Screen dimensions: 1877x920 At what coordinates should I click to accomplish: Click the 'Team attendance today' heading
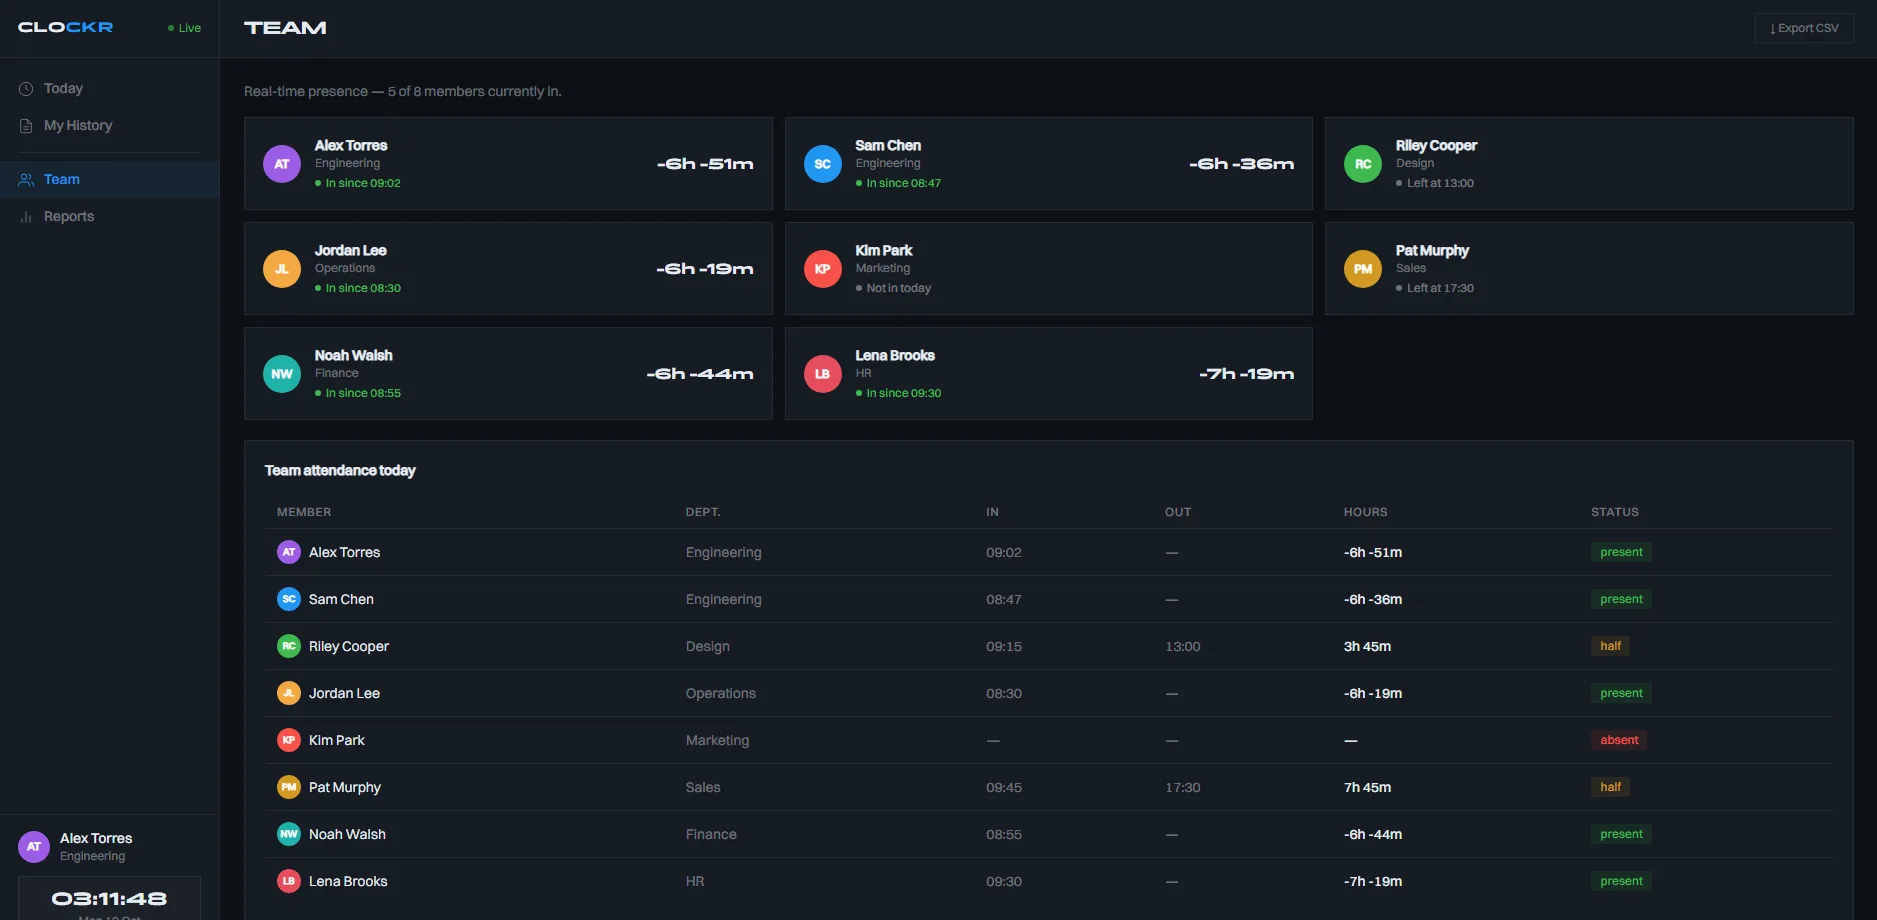(340, 470)
